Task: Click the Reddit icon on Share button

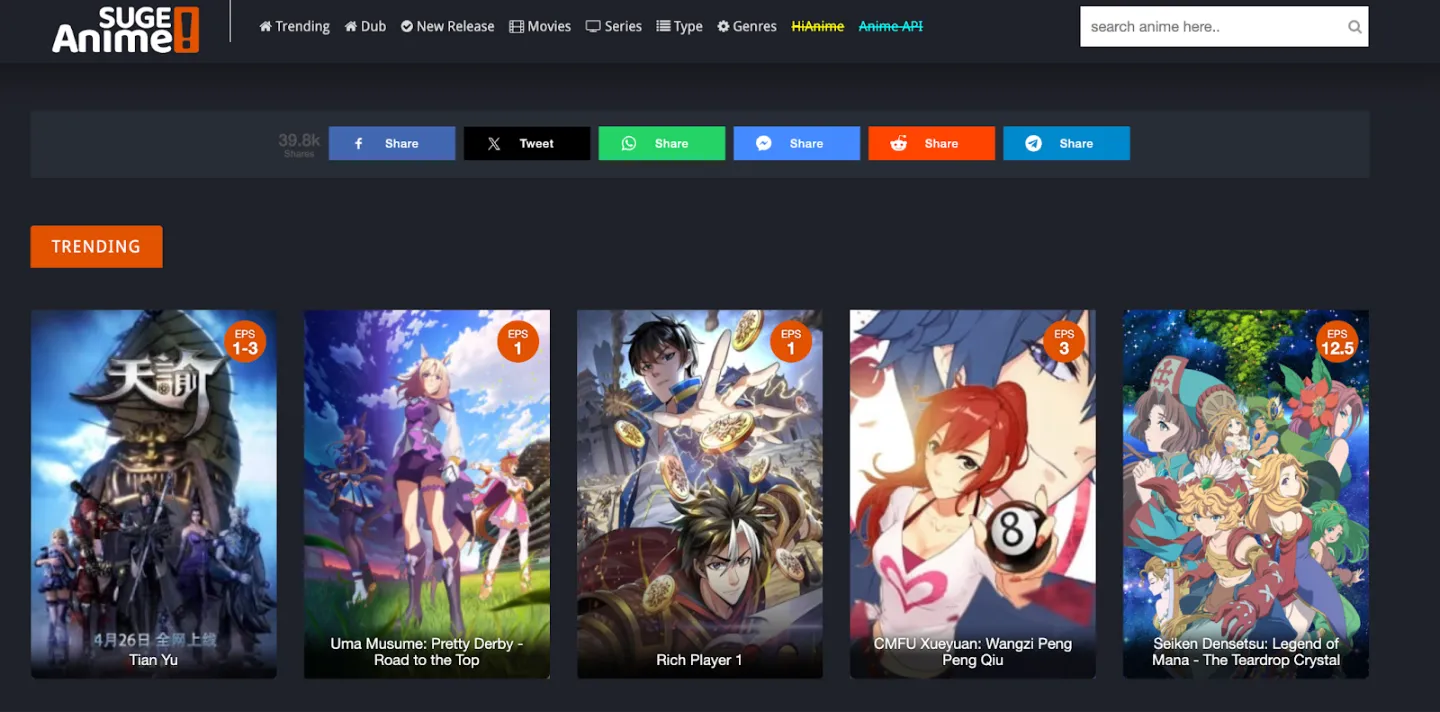Action: coord(899,143)
